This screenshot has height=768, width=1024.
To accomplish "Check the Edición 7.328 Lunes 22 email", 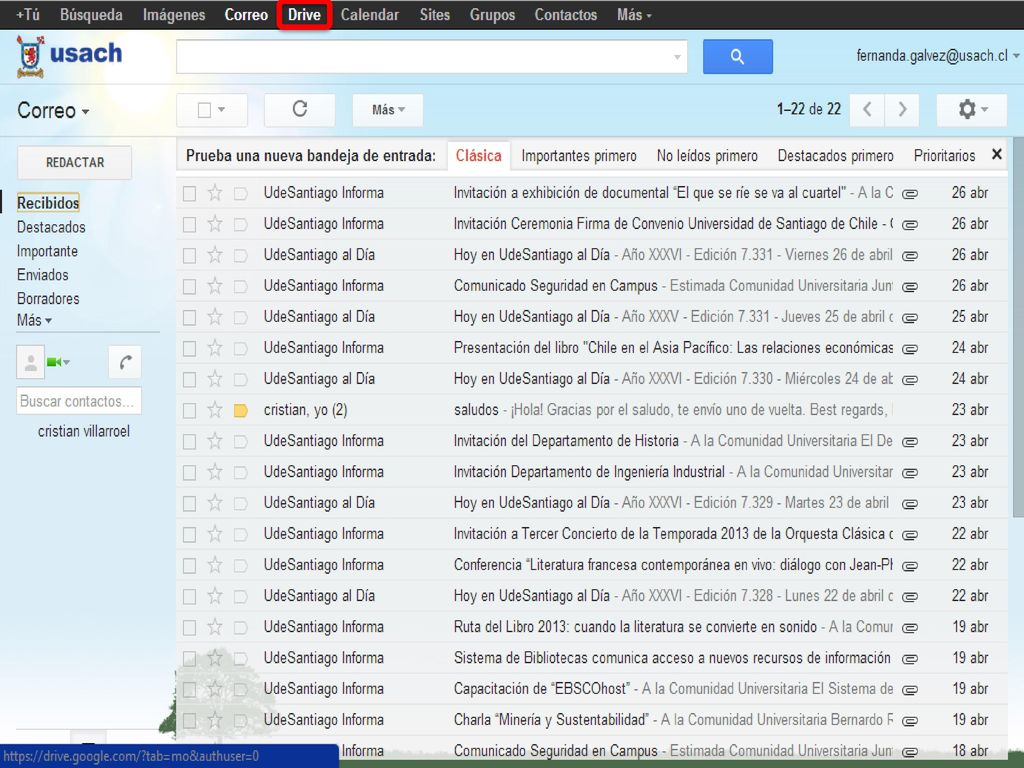I will [189, 597].
